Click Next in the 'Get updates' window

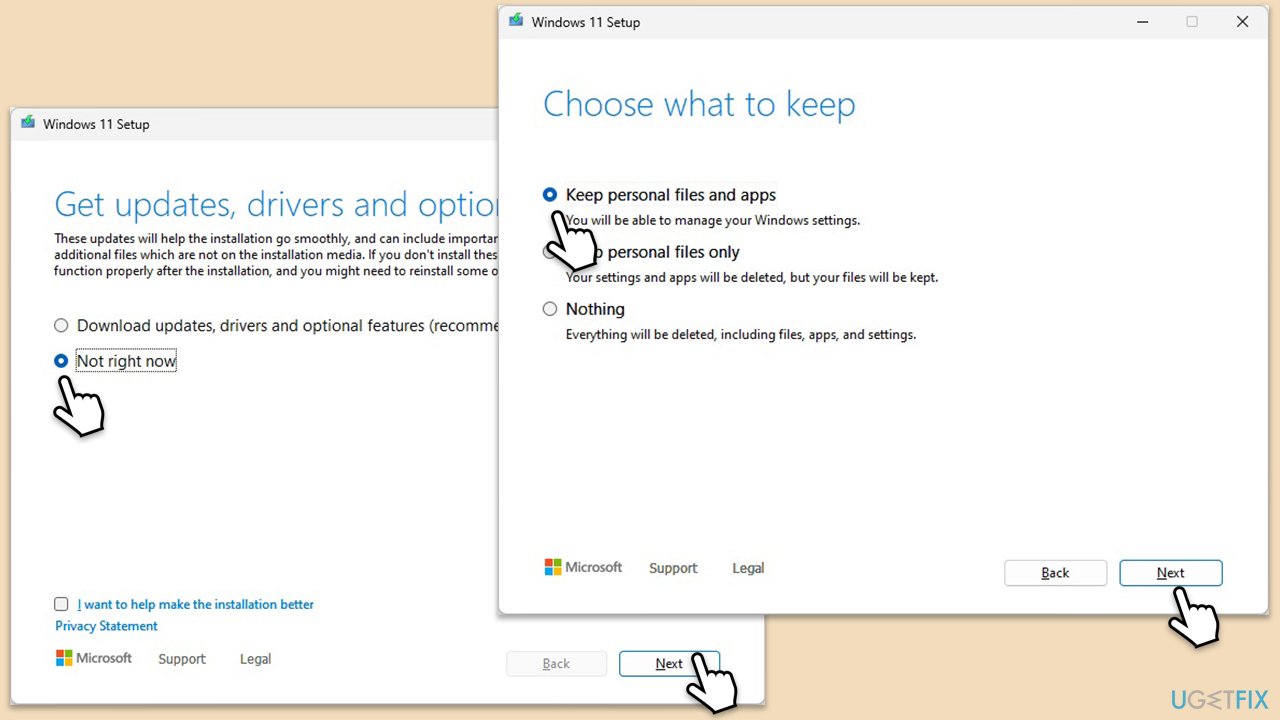coord(669,664)
